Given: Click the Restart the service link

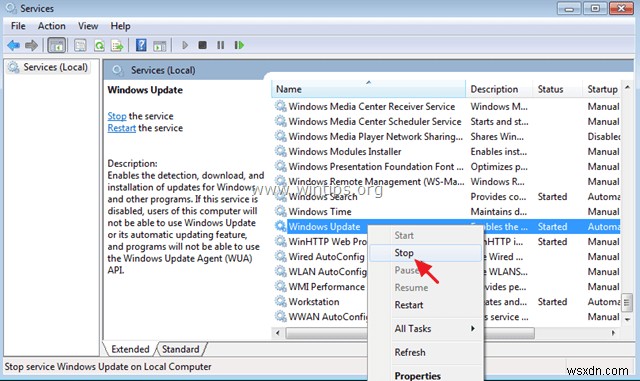Looking at the screenshot, I should [122, 128].
